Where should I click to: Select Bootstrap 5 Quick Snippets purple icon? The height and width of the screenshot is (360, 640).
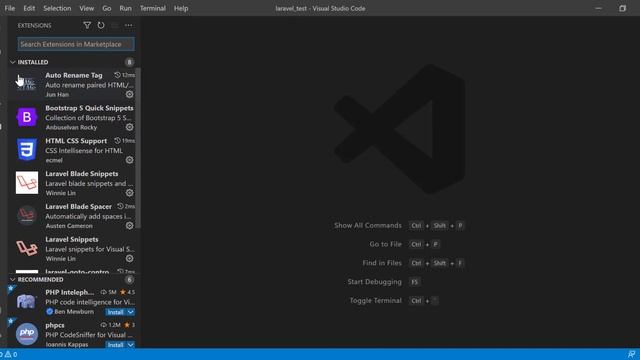pos(27,117)
